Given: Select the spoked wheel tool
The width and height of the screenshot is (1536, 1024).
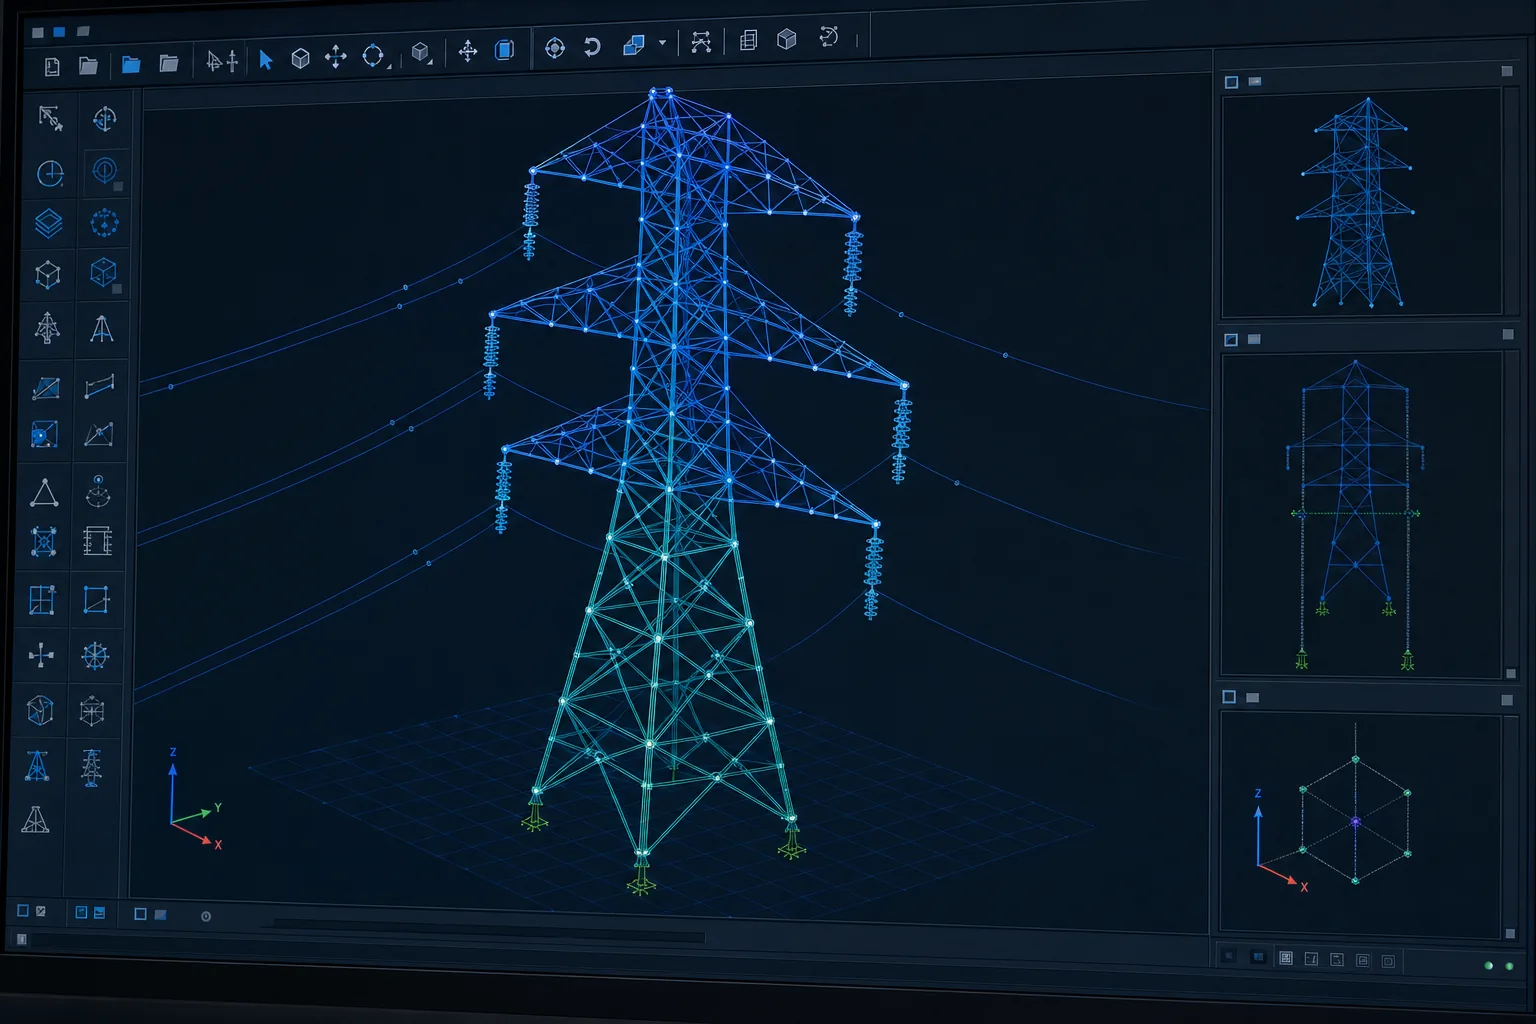Looking at the screenshot, I should click(x=95, y=656).
